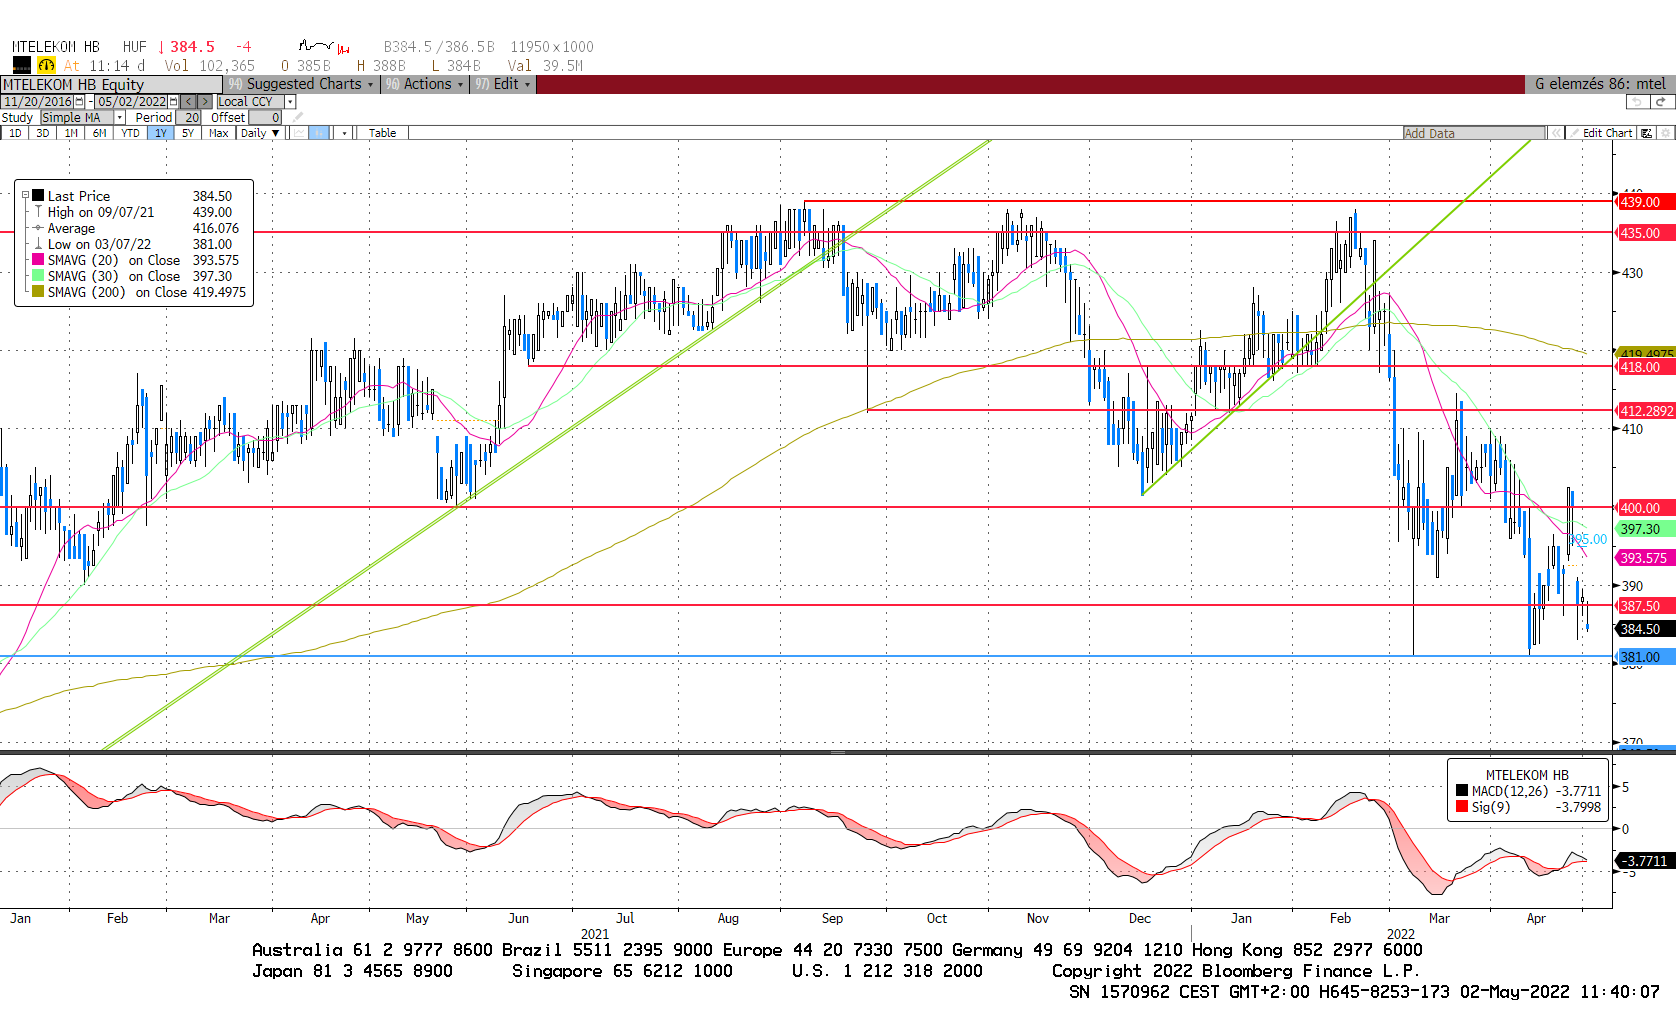This screenshot has height=1035, width=1676.
Task: Click the G elemzés 86: mtel label
Action: point(1600,84)
